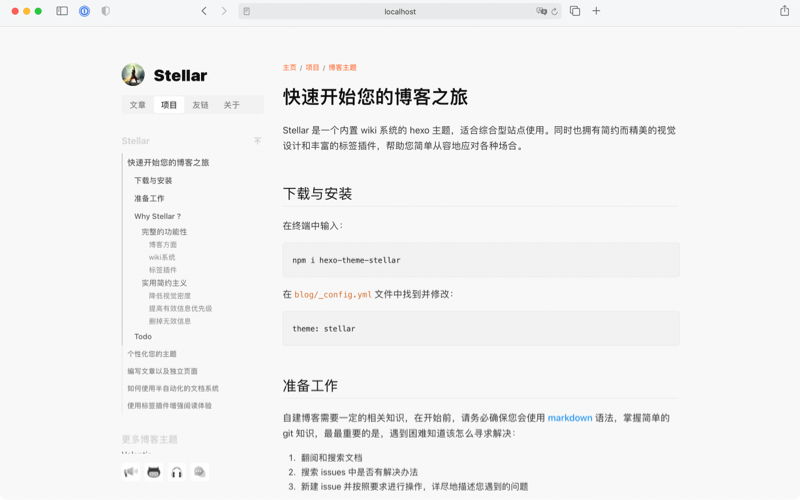Click the 准备工作 section heading
The height and width of the screenshot is (500, 800).
[310, 386]
